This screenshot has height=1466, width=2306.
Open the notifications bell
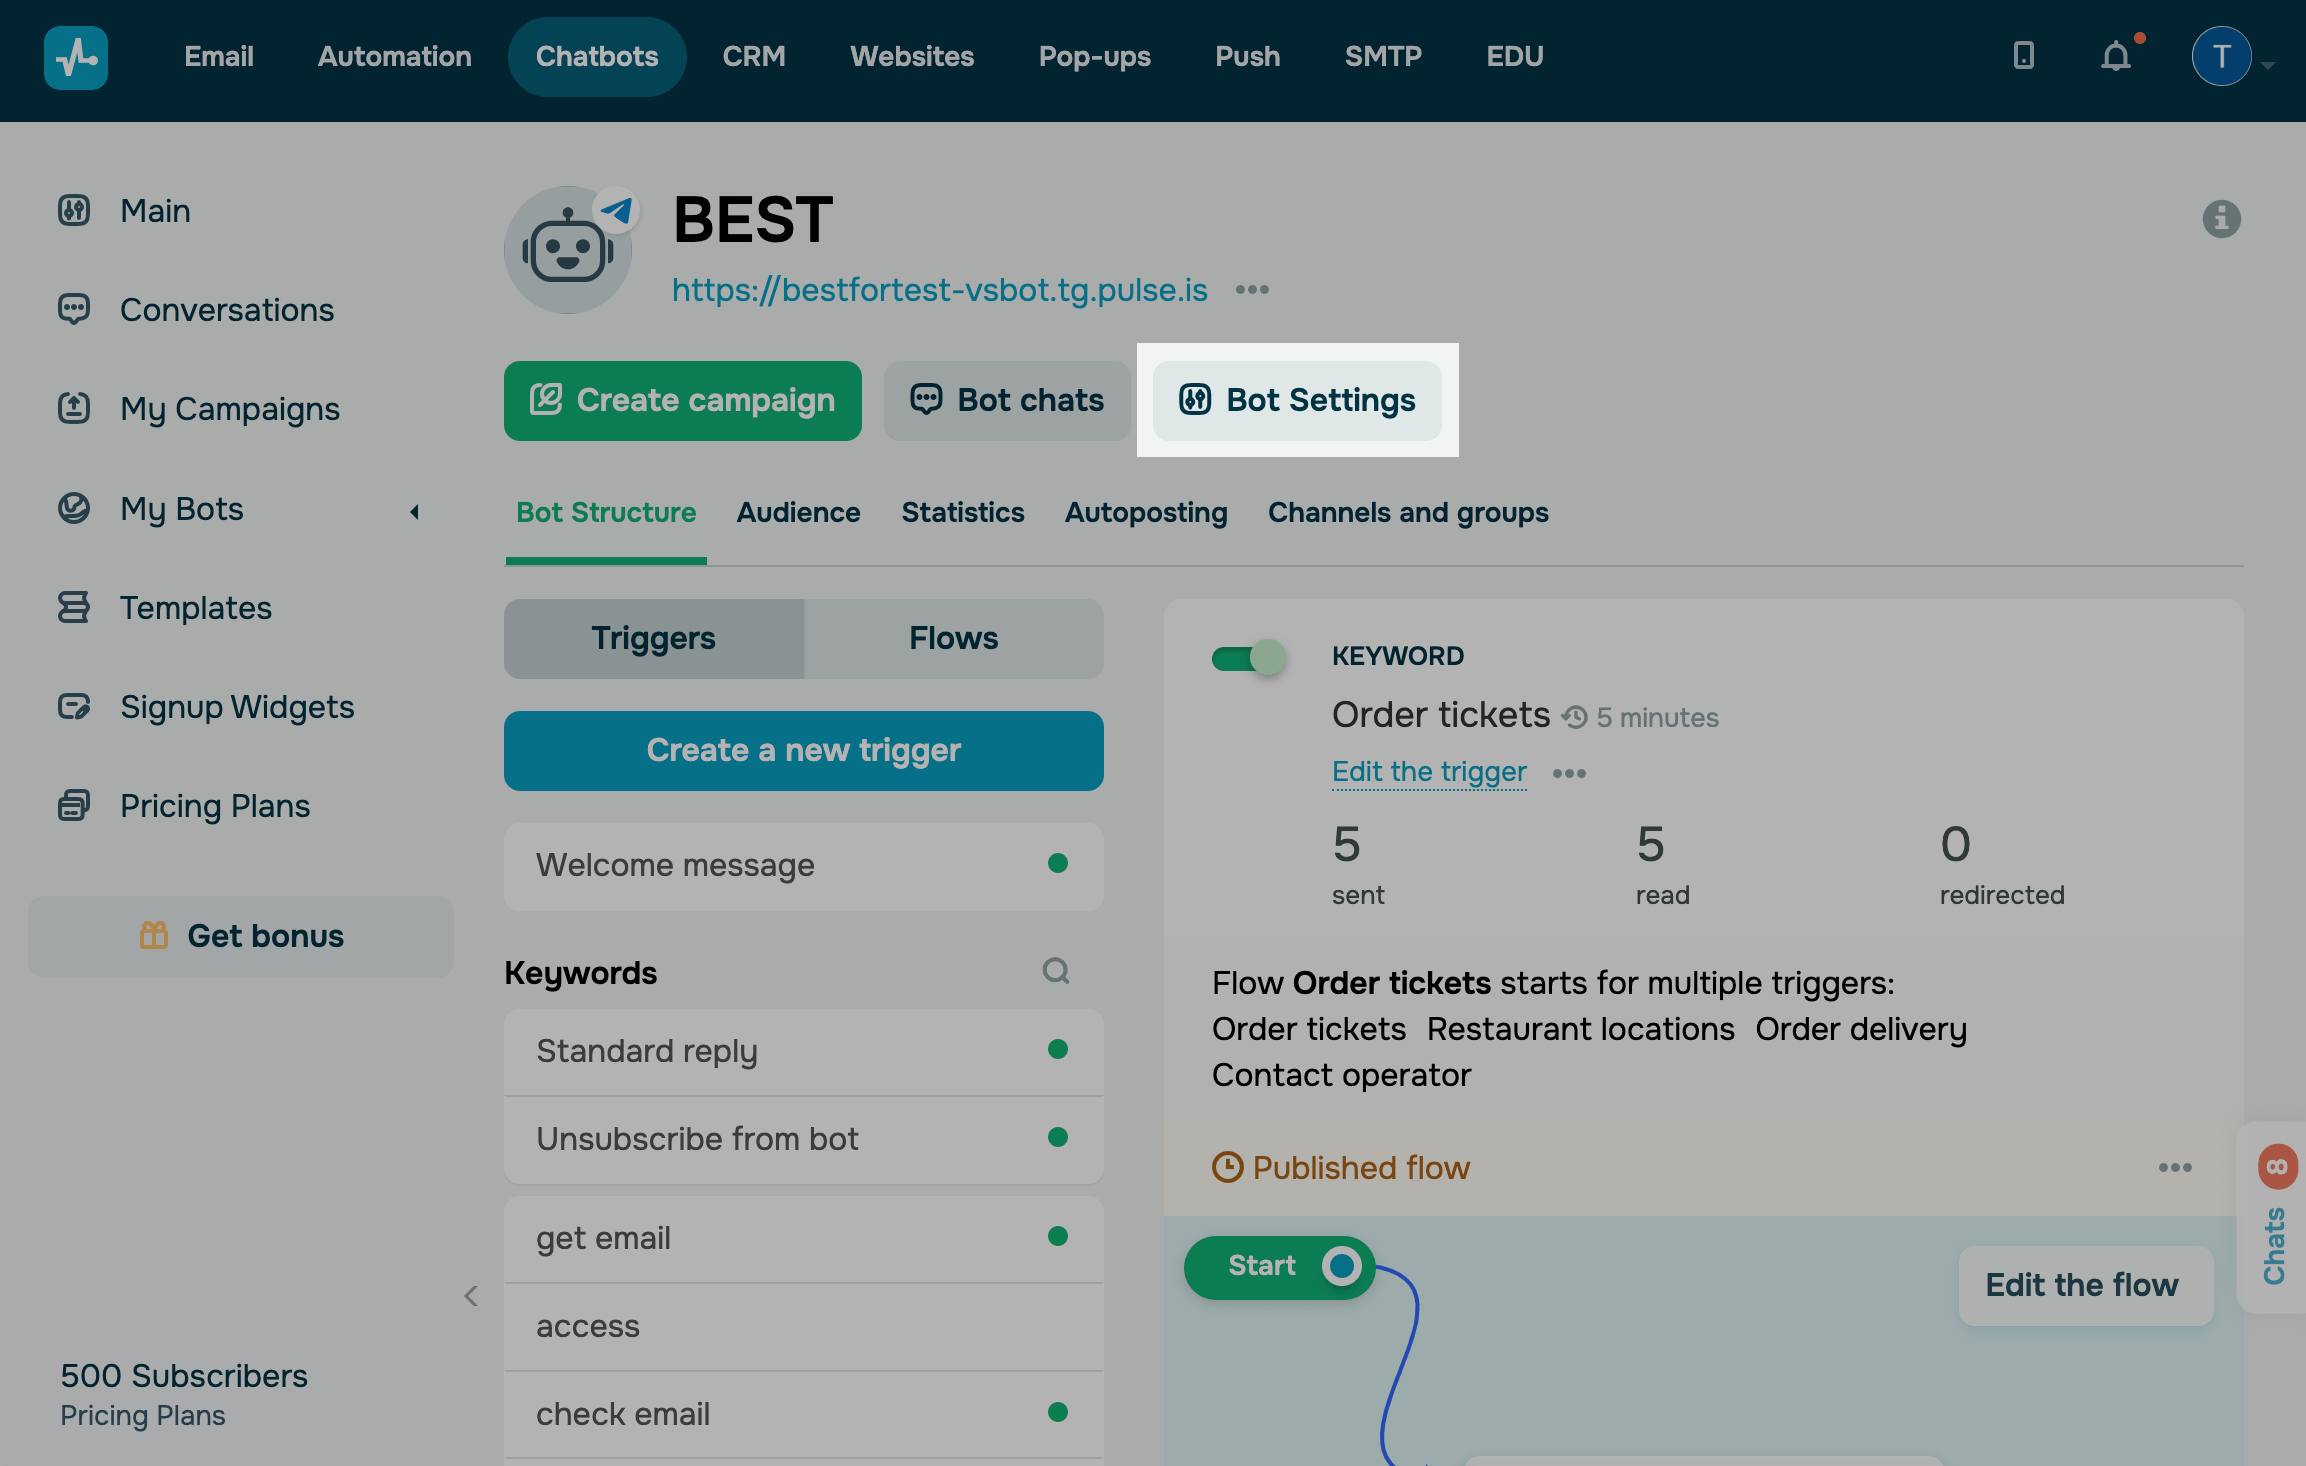click(2115, 57)
